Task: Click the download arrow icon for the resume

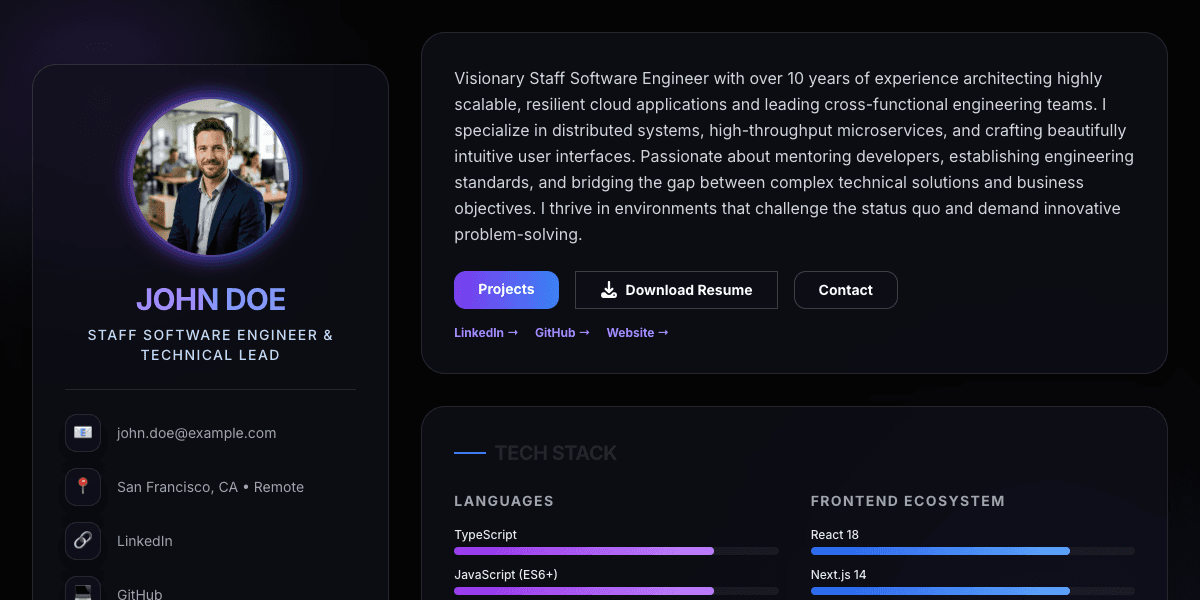Action: (609, 290)
